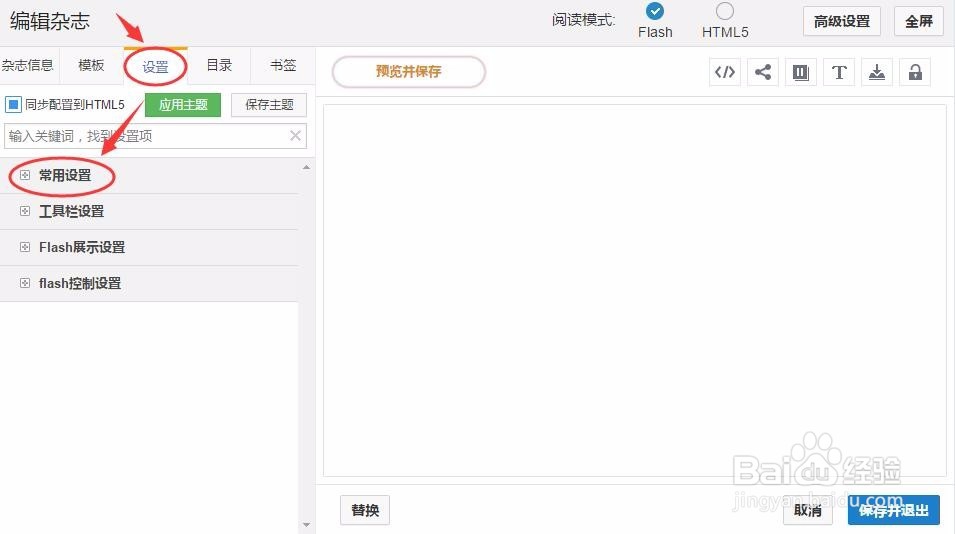The image size is (955, 534).
Task: Click 替换 replace button
Action: click(x=365, y=510)
